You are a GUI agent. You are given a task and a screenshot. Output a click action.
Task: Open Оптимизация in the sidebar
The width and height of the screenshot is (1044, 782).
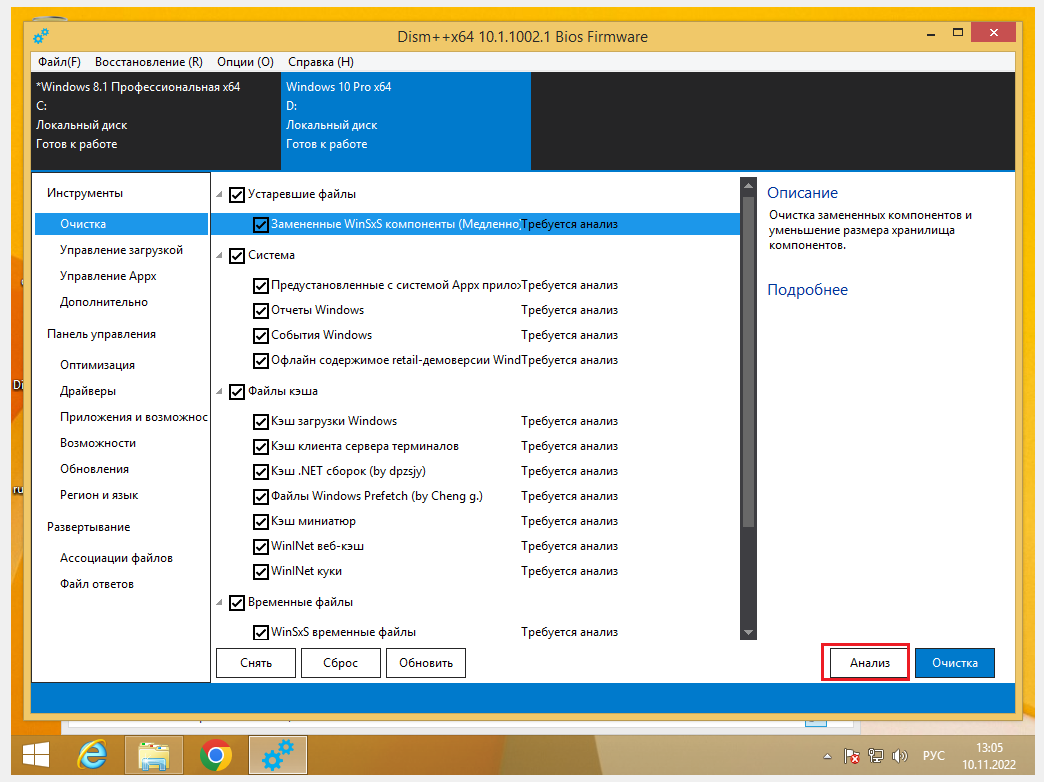[x=97, y=365]
